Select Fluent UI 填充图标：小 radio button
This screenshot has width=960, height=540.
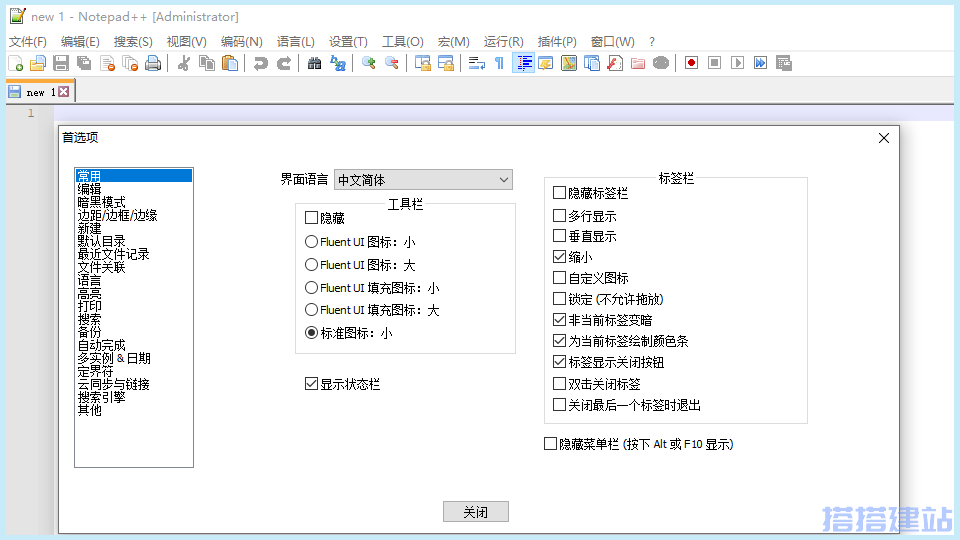pyautogui.click(x=311, y=287)
